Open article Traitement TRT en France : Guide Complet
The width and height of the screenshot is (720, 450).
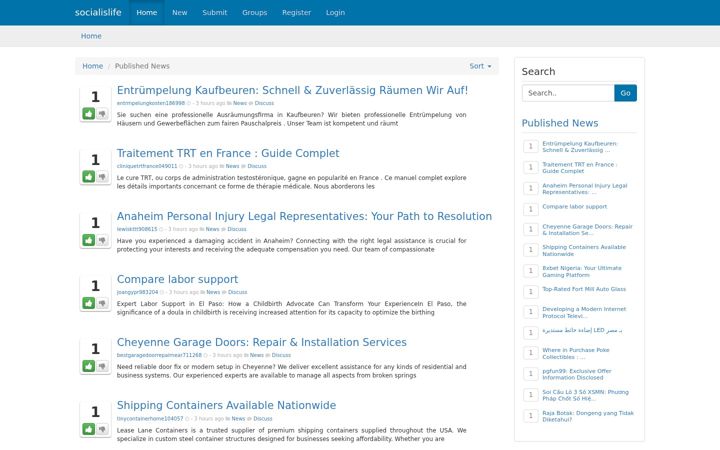click(x=228, y=153)
